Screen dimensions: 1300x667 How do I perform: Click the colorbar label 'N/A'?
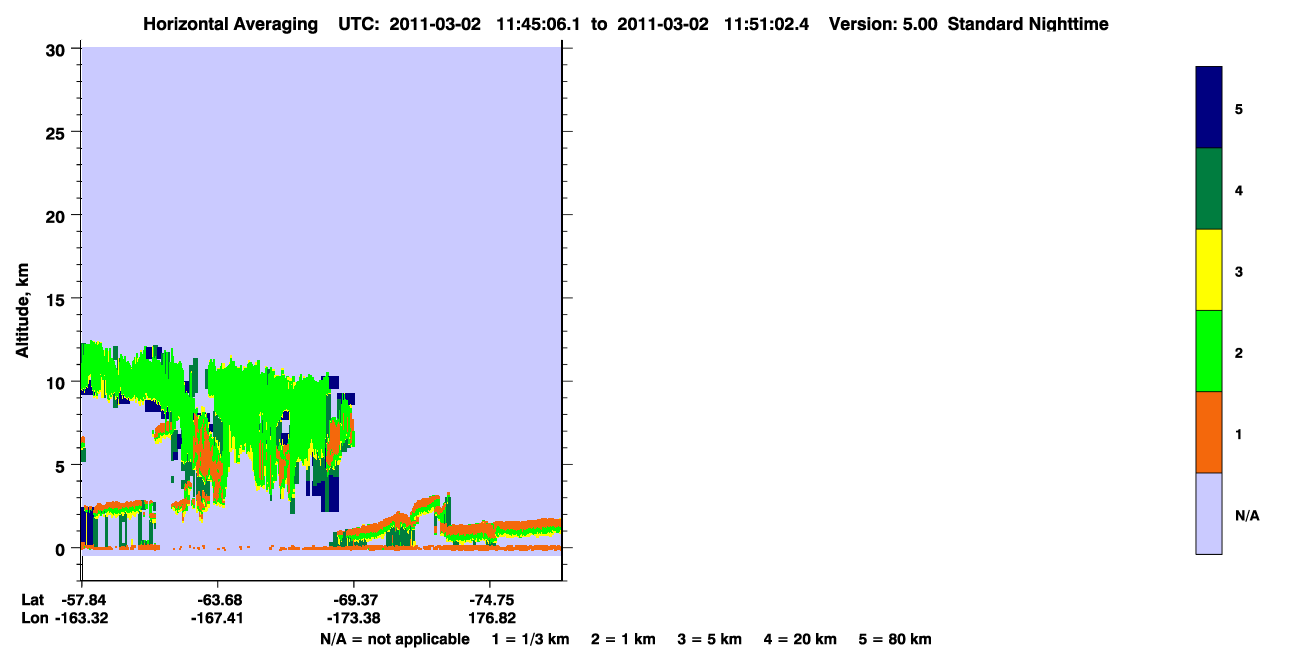pos(1247,516)
